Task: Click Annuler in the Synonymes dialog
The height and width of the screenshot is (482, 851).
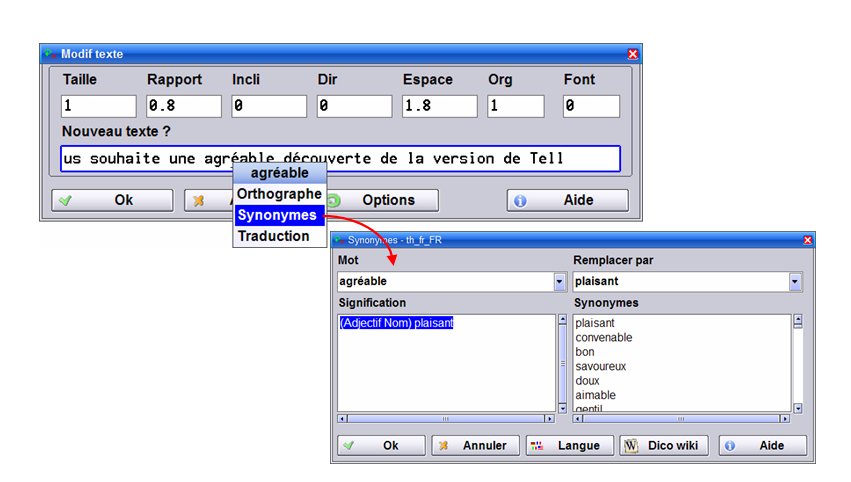Action: pos(475,446)
